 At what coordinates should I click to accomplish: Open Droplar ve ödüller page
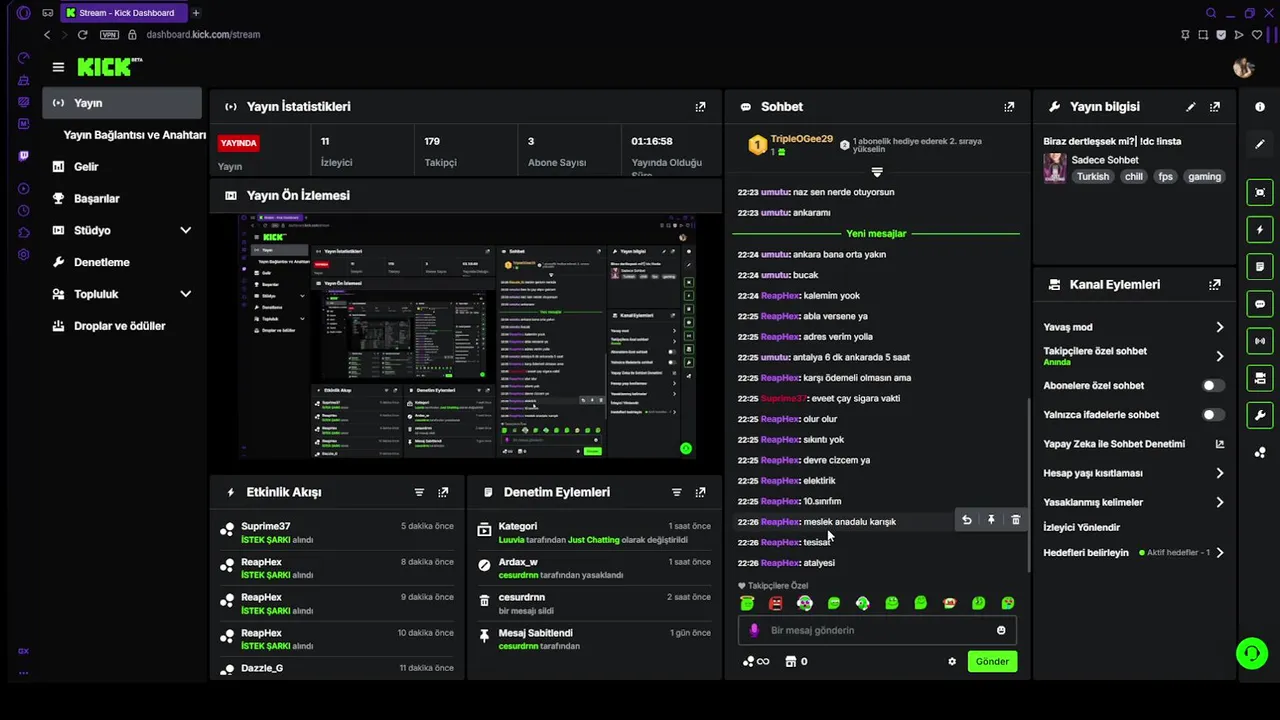(x=122, y=326)
